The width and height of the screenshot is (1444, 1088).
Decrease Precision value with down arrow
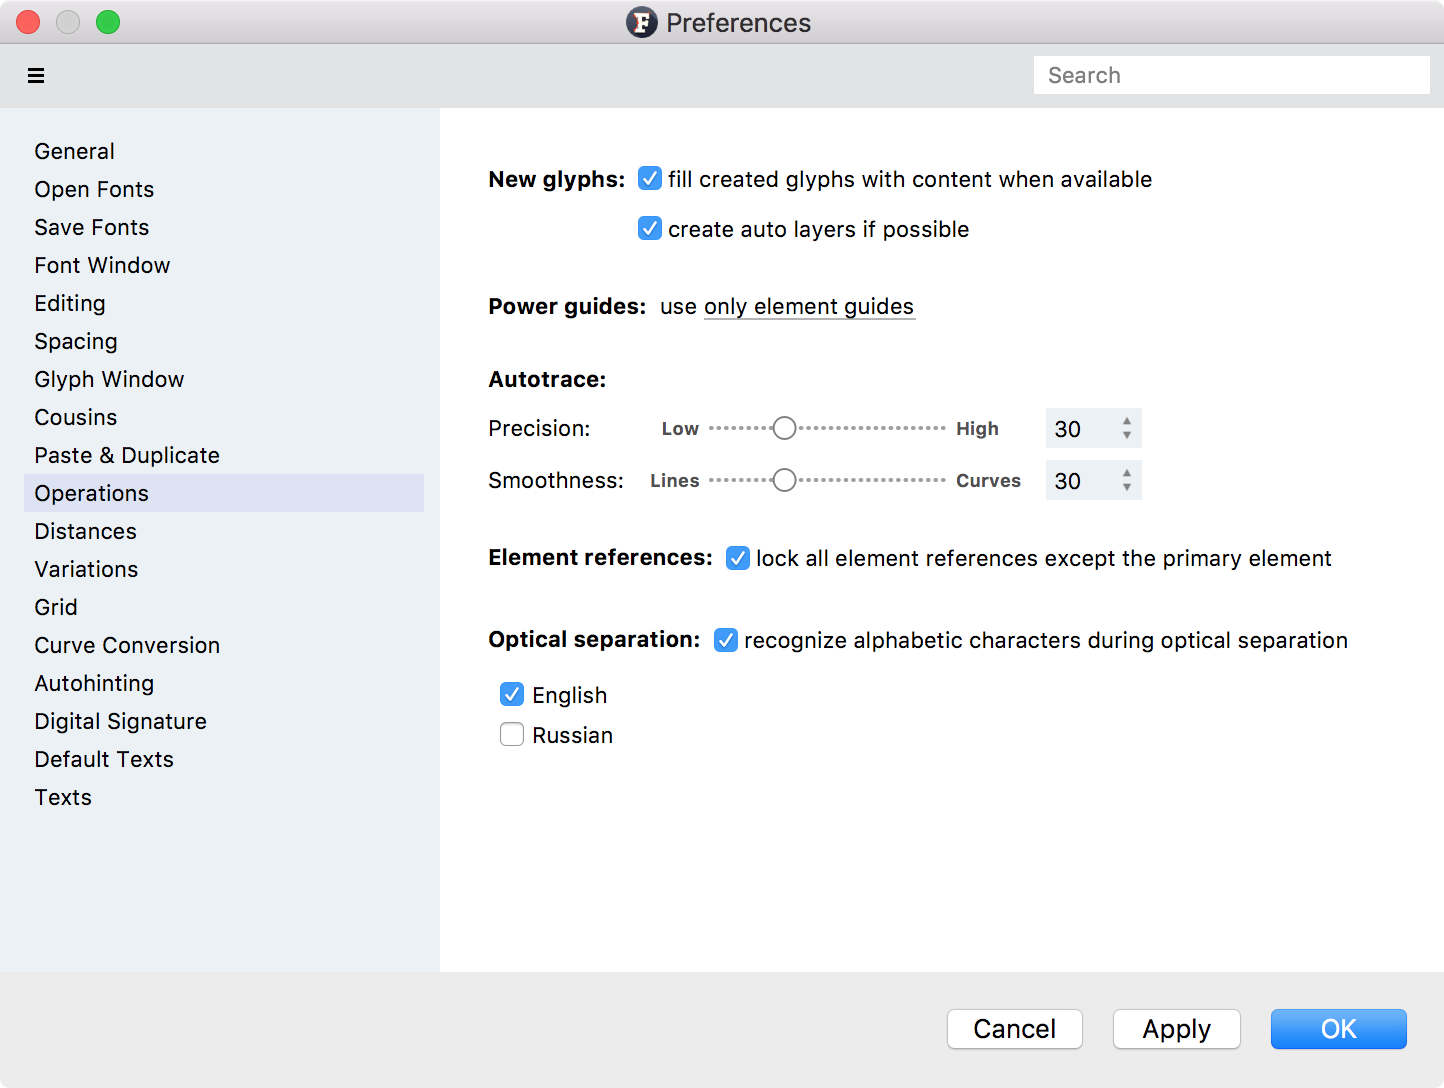(x=1127, y=436)
